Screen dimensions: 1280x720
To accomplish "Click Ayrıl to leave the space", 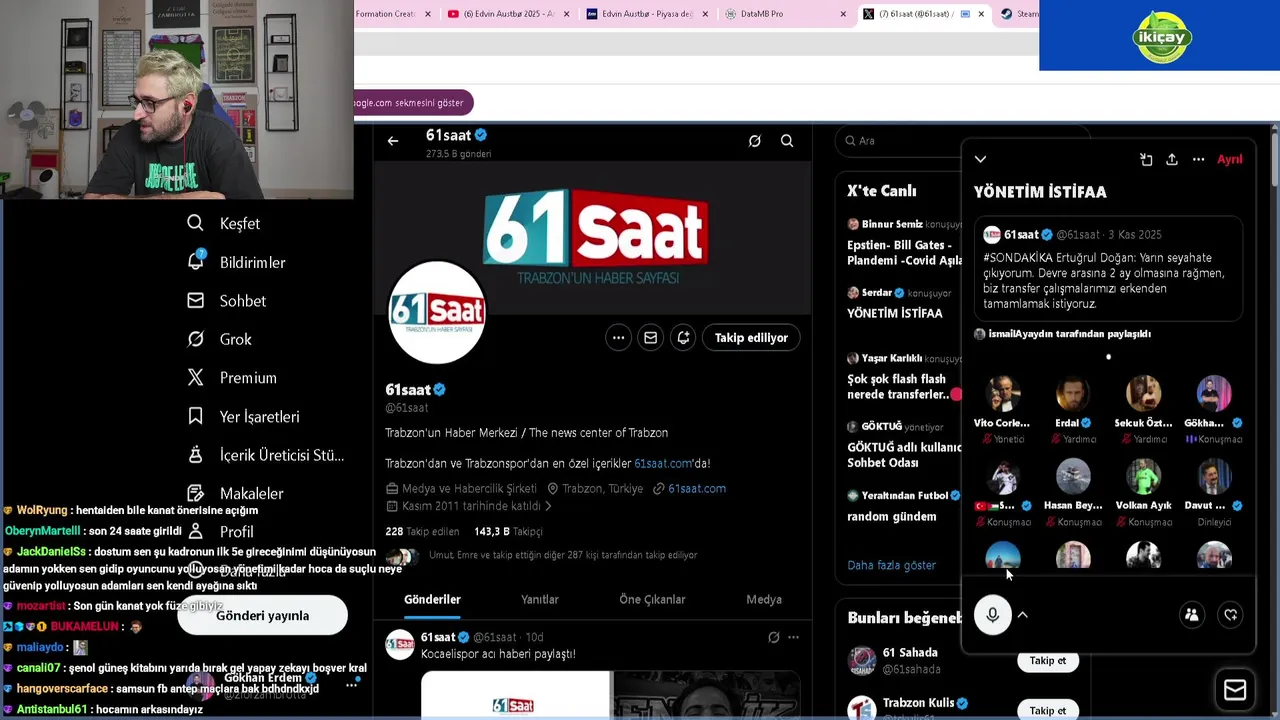I will click(1229, 159).
